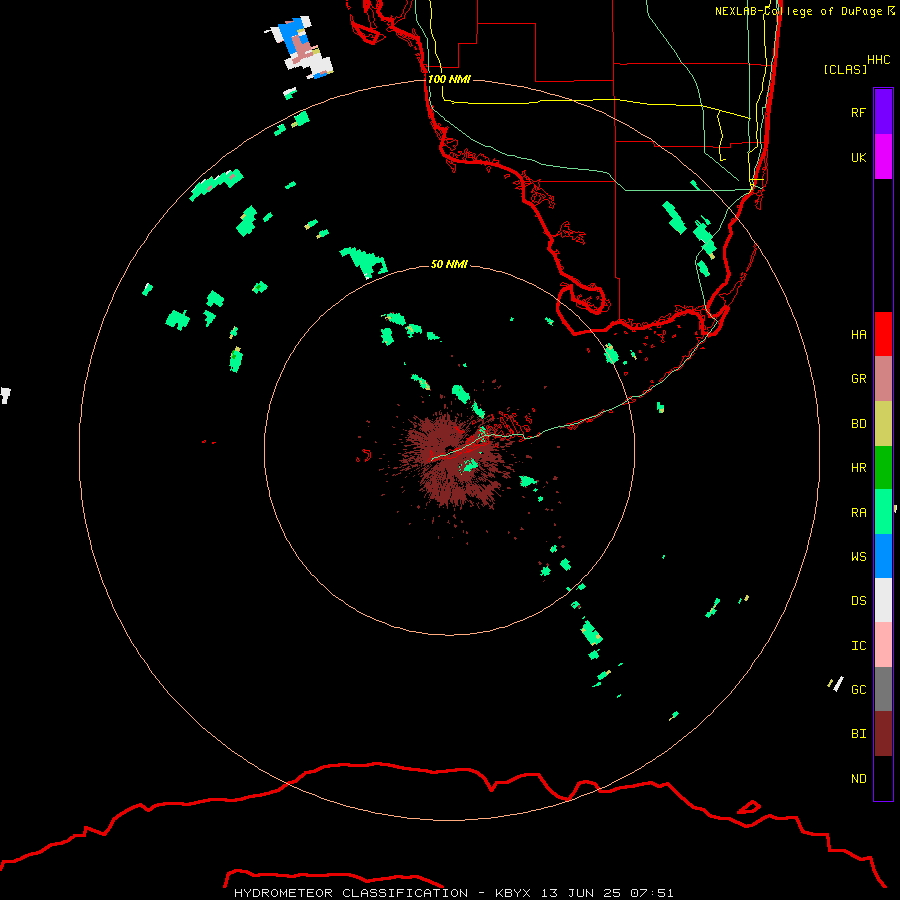Click the NEXLAB-College of DuPage credit text
Viewport: 900px width, 900px height.
coord(804,11)
